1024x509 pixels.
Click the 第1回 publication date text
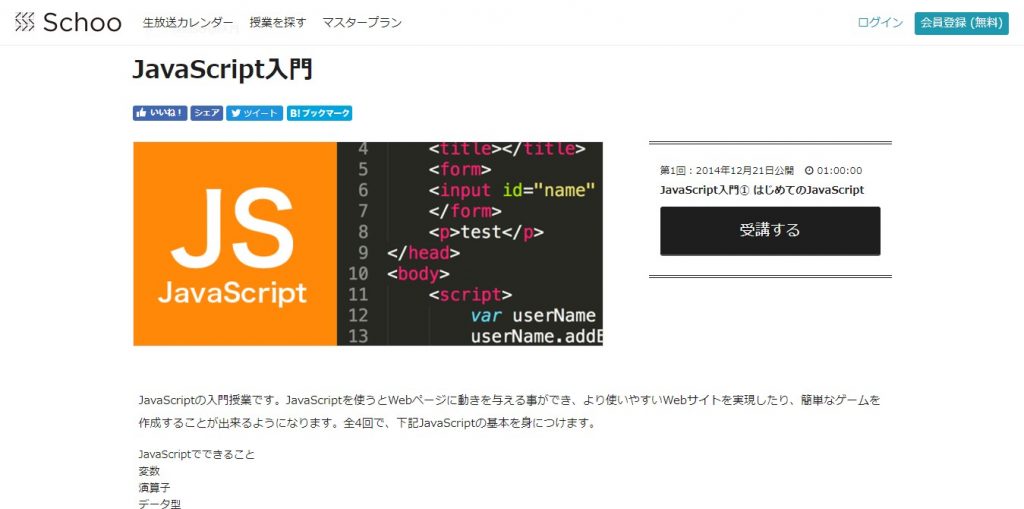[727, 171]
